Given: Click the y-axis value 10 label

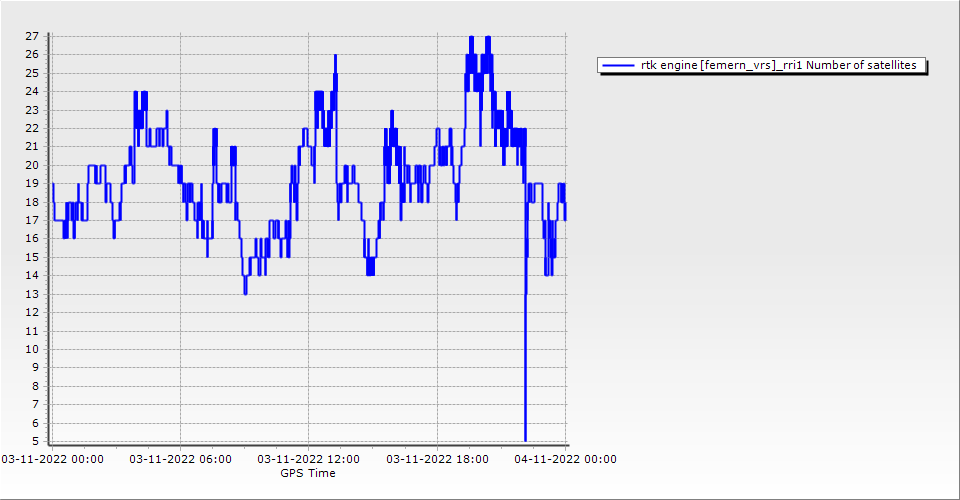Looking at the screenshot, I should 32,349.
